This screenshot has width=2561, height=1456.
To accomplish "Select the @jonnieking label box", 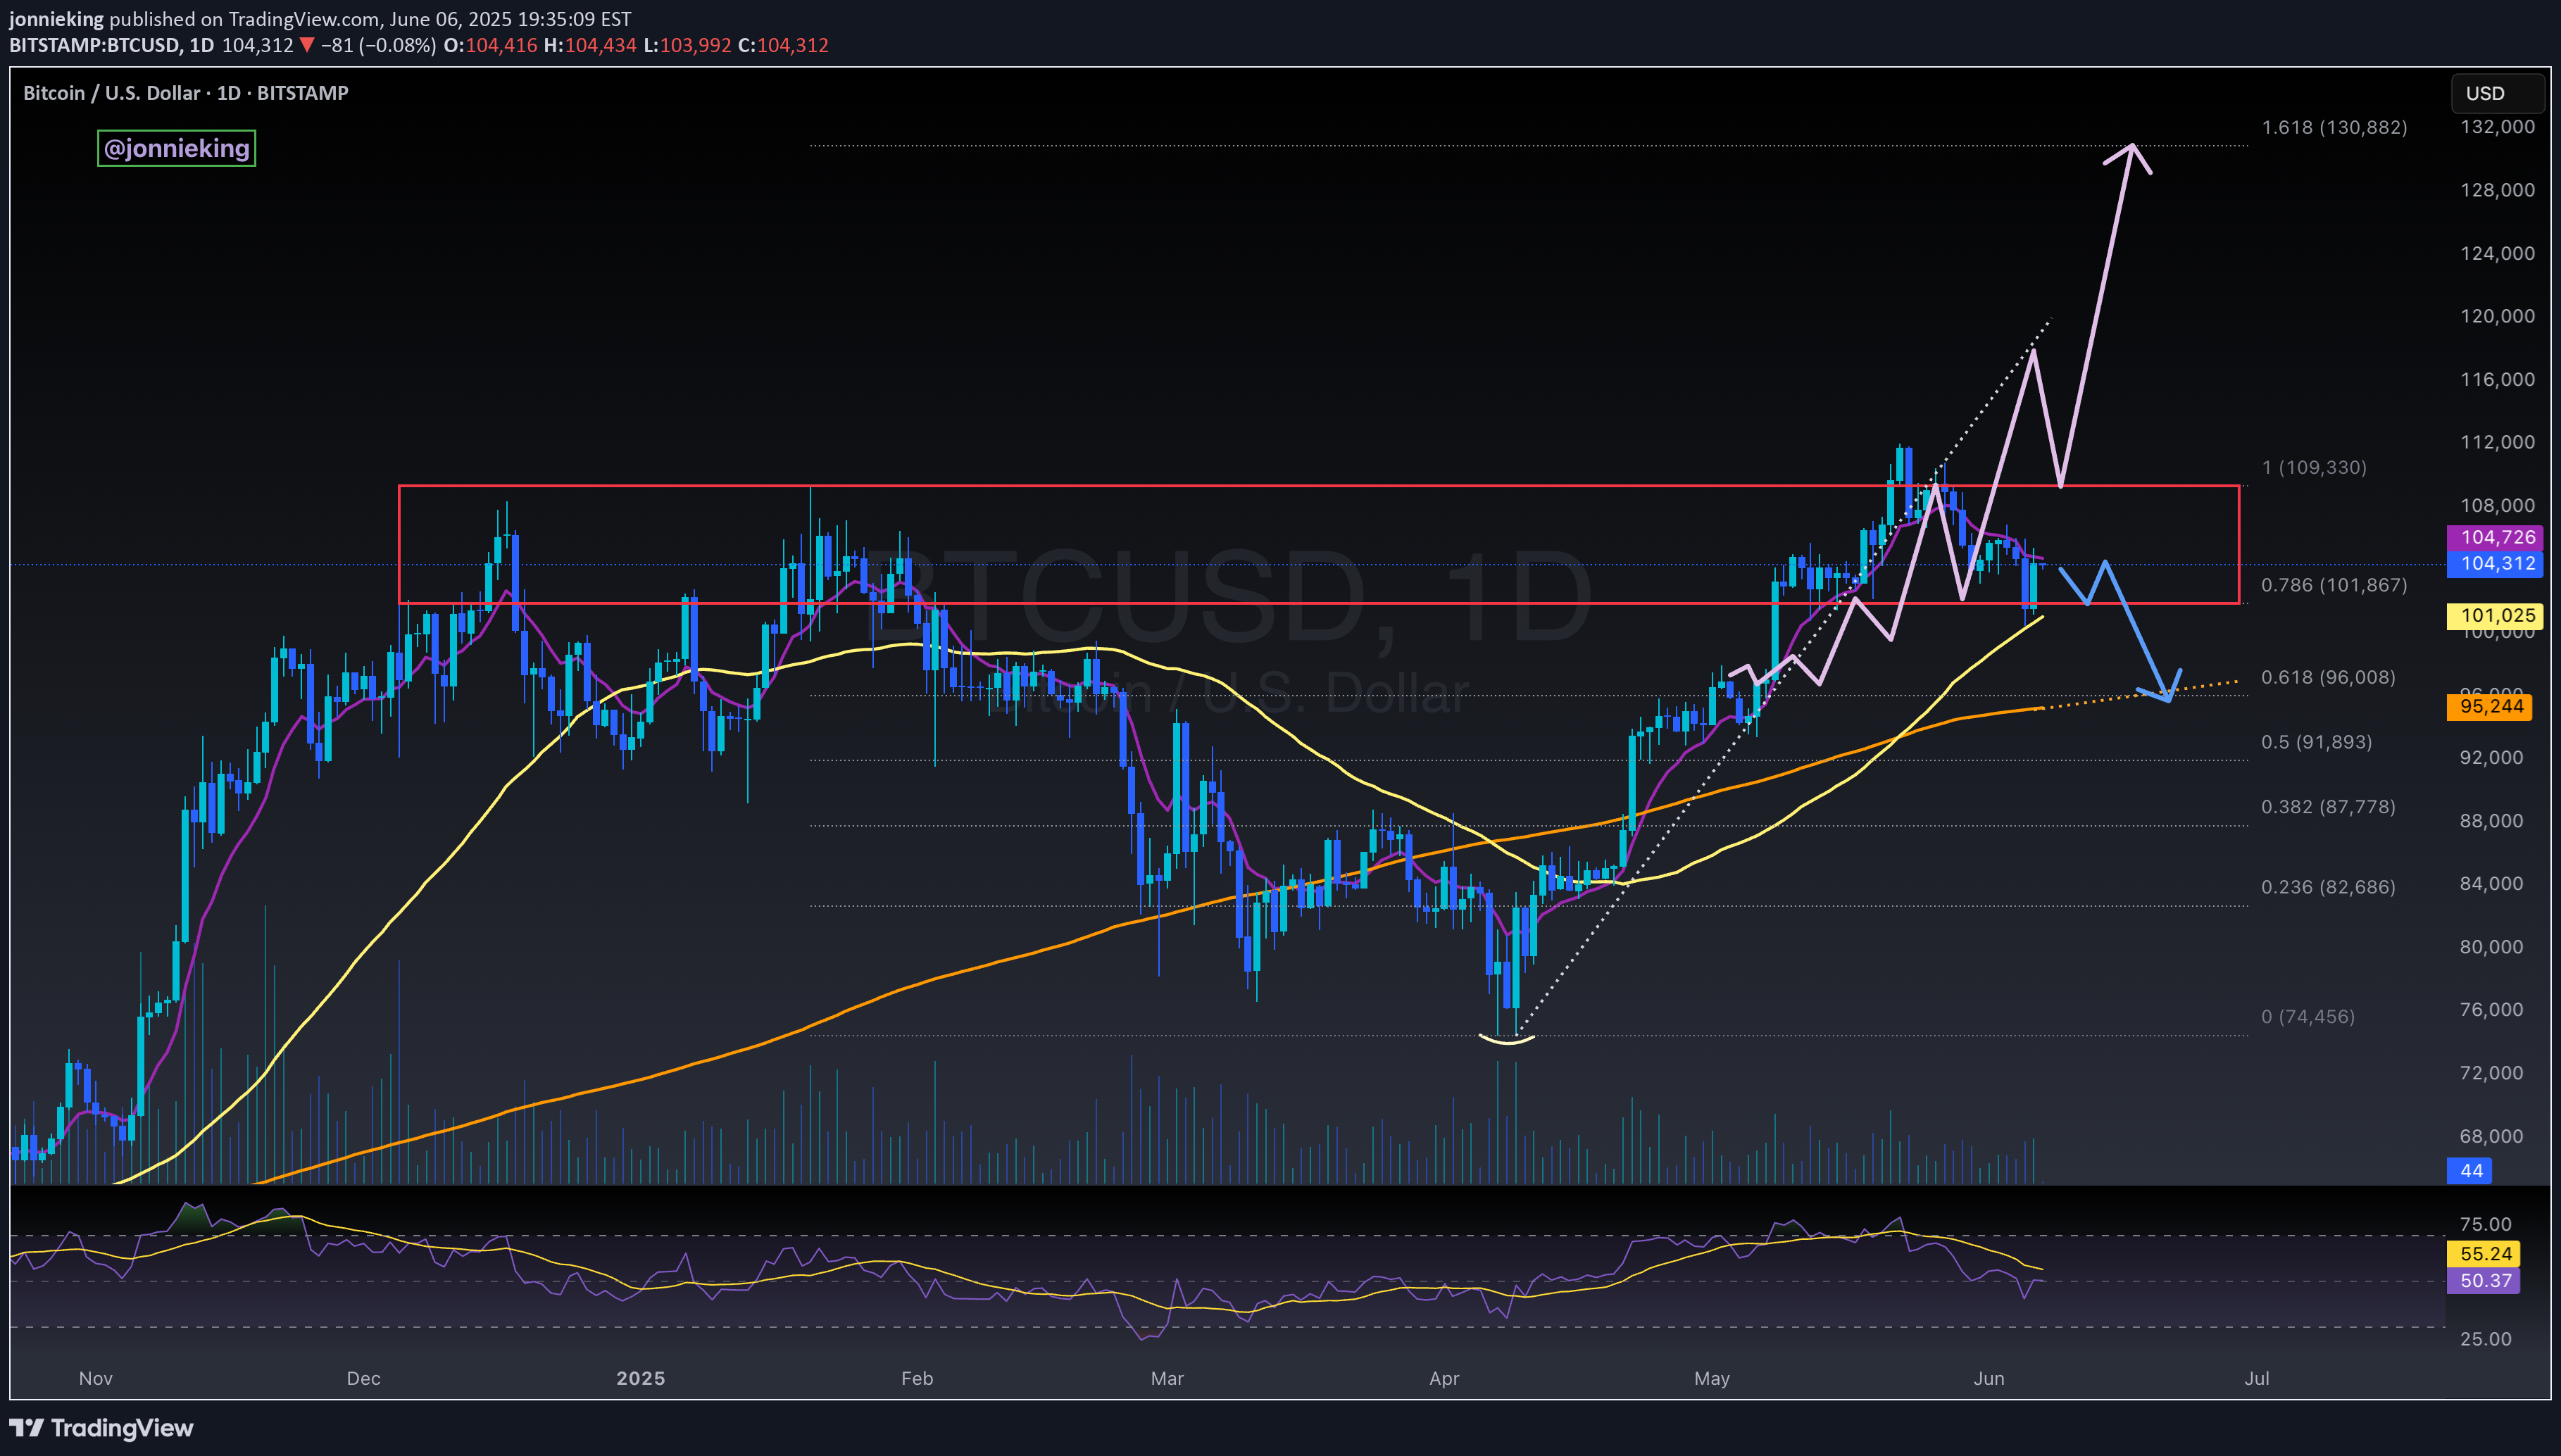I will coord(176,148).
